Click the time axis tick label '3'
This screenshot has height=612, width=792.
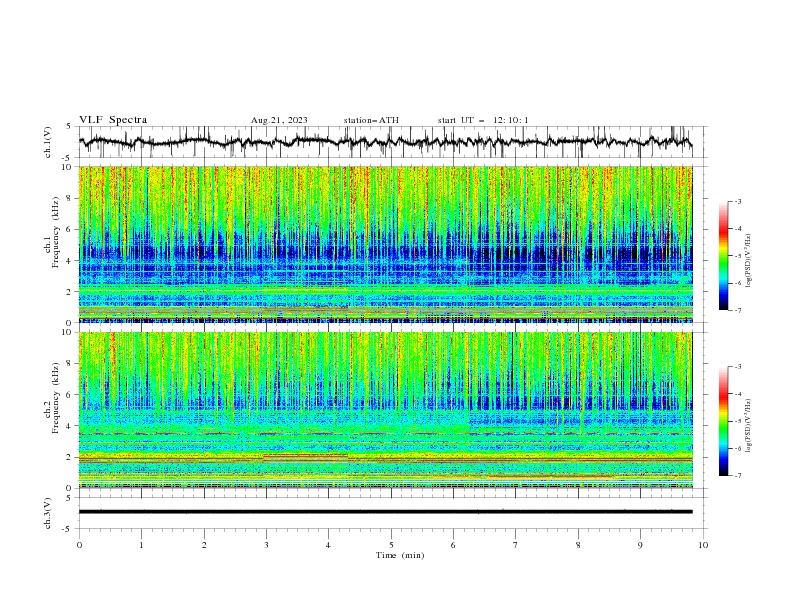click(x=266, y=545)
